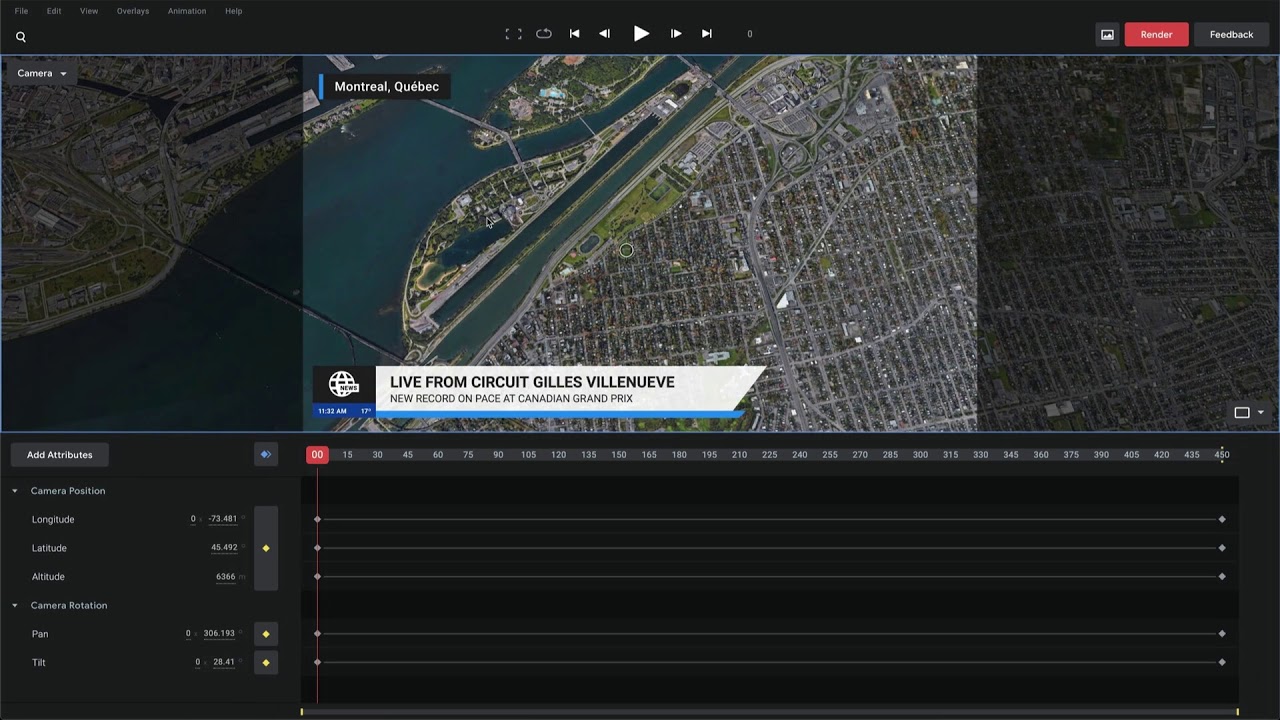Screen dimensions: 1280x720
Task: Open the Animation menu
Action: [187, 11]
